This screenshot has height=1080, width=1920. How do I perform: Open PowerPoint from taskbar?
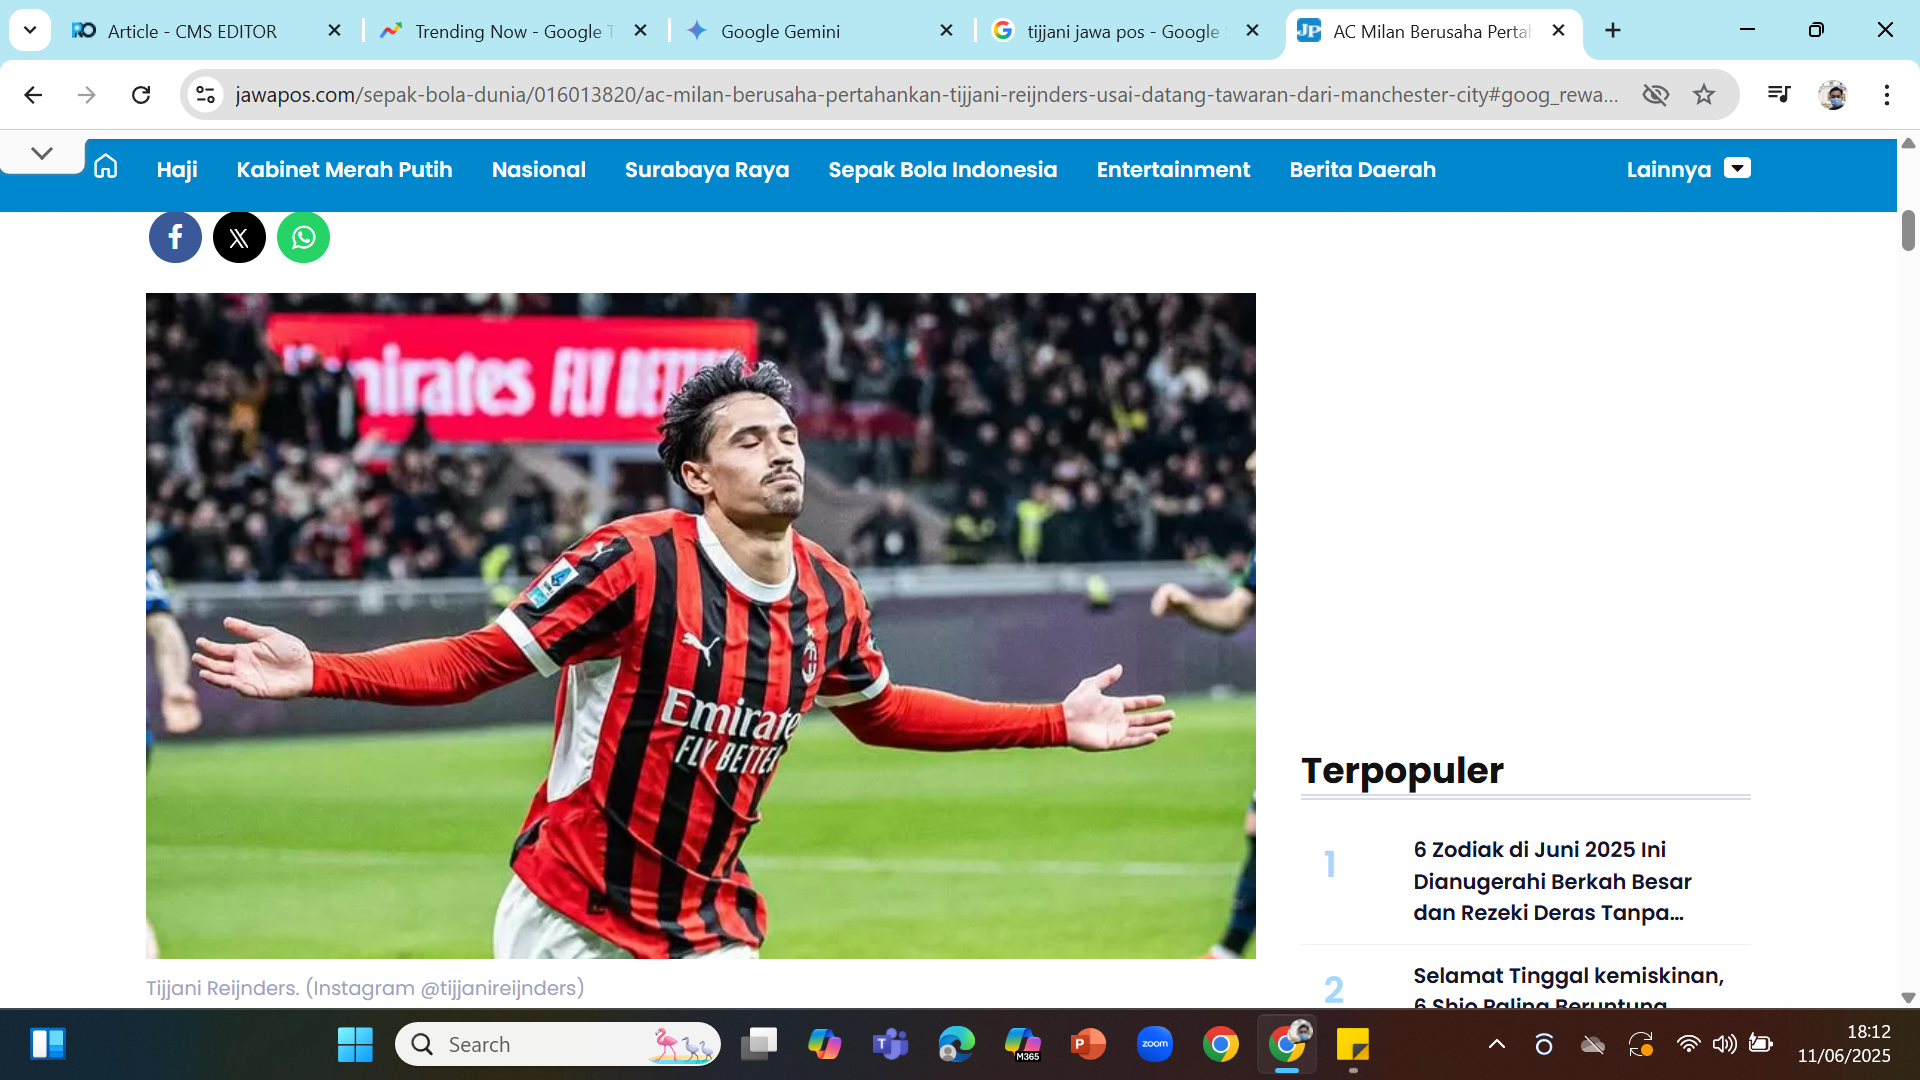1088,1045
